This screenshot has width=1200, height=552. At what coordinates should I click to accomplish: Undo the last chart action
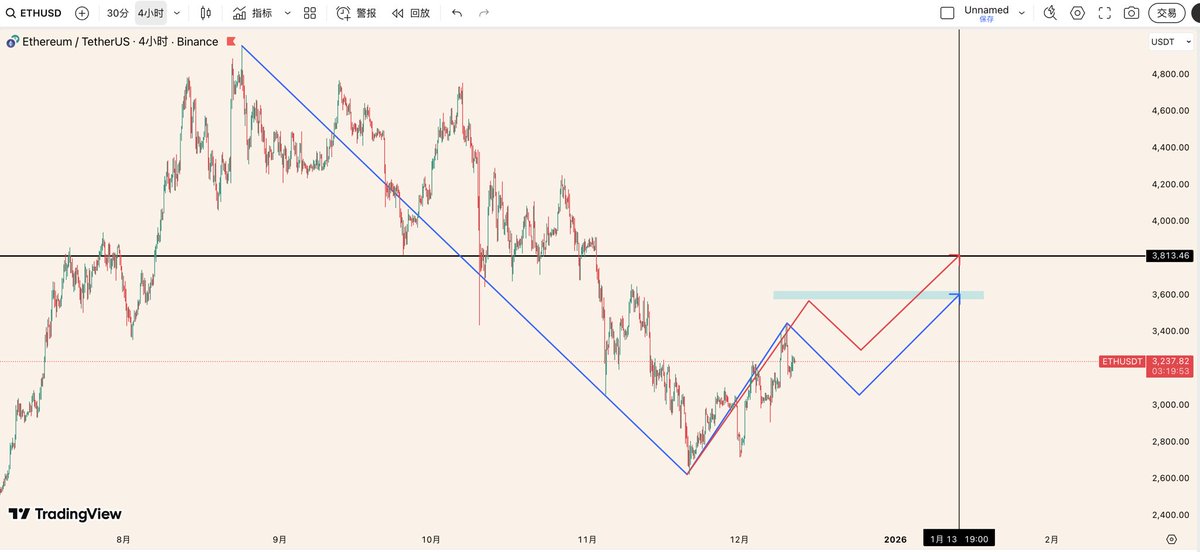[x=457, y=13]
